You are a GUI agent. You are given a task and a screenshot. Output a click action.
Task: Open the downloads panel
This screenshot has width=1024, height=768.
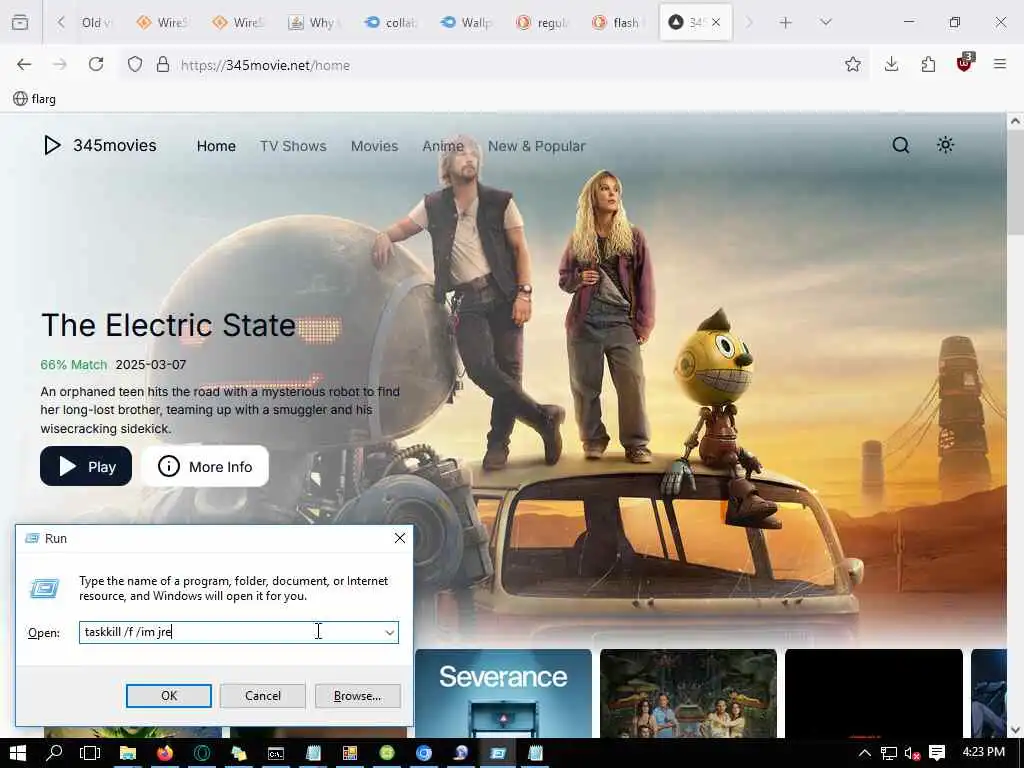click(891, 64)
